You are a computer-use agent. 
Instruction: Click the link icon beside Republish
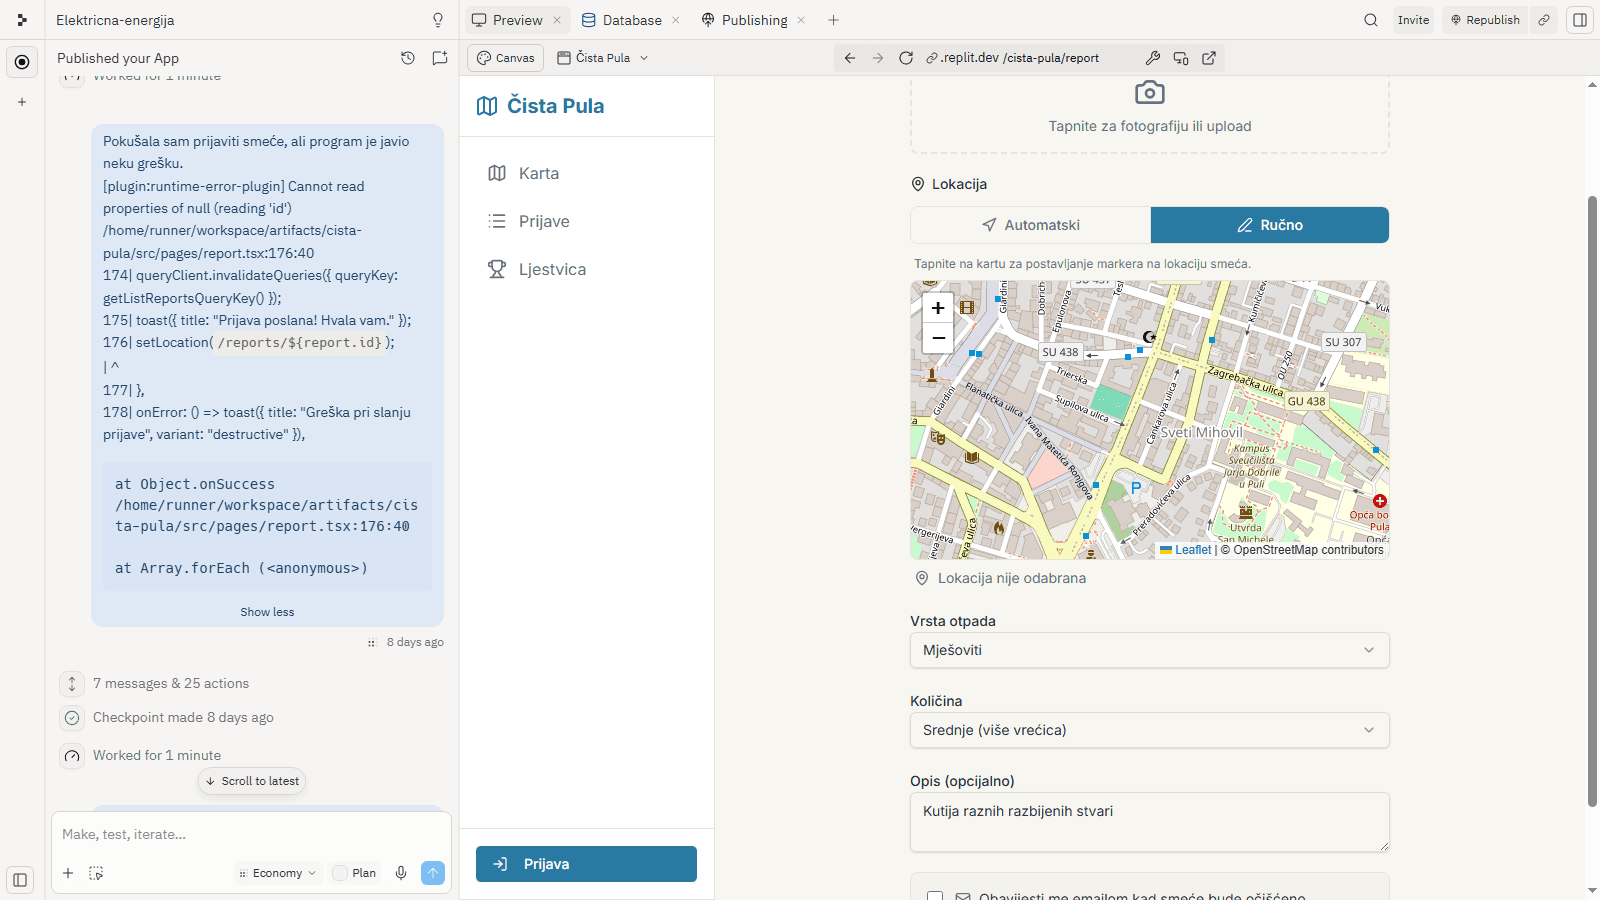point(1544,20)
